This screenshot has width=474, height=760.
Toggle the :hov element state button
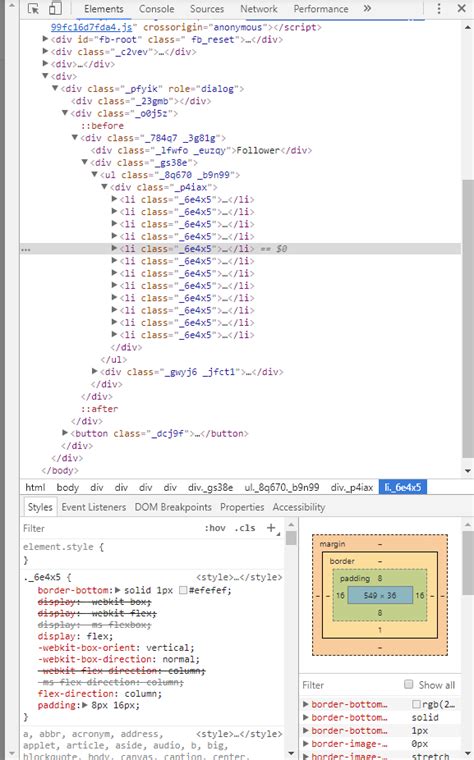(215, 528)
